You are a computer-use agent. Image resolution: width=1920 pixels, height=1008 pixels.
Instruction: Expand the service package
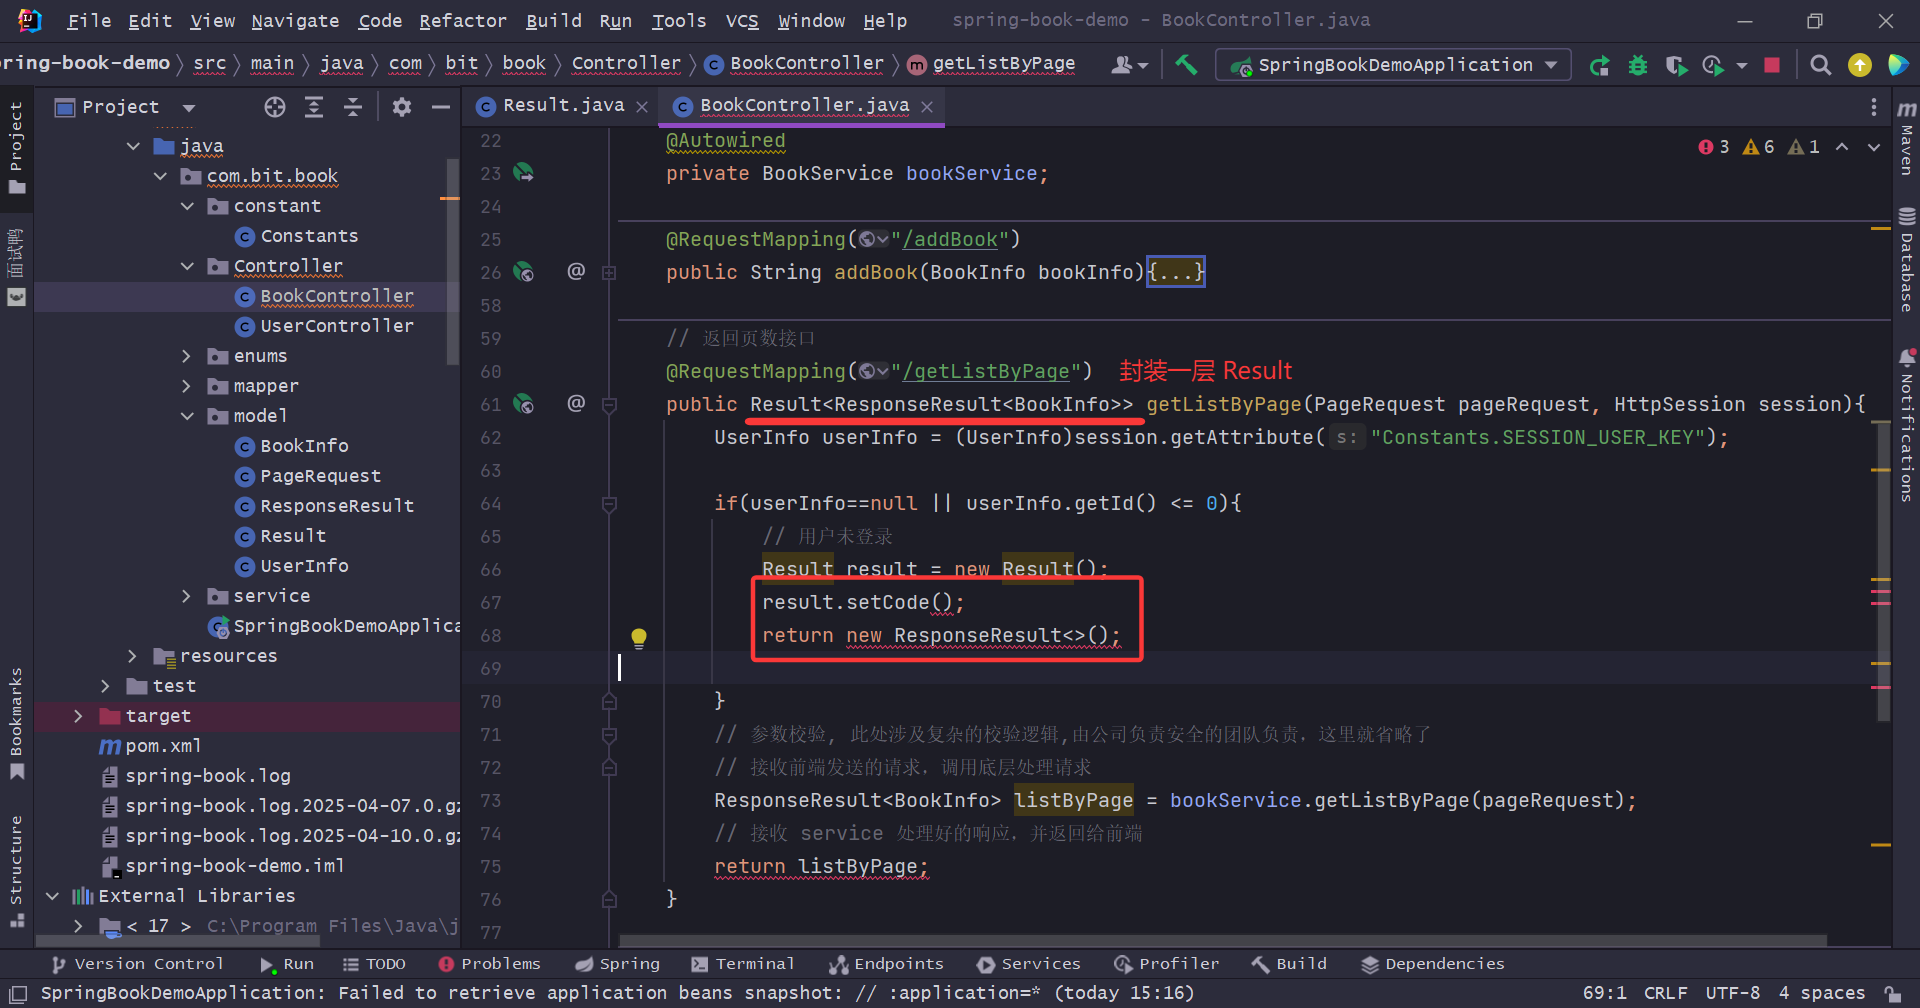click(187, 596)
